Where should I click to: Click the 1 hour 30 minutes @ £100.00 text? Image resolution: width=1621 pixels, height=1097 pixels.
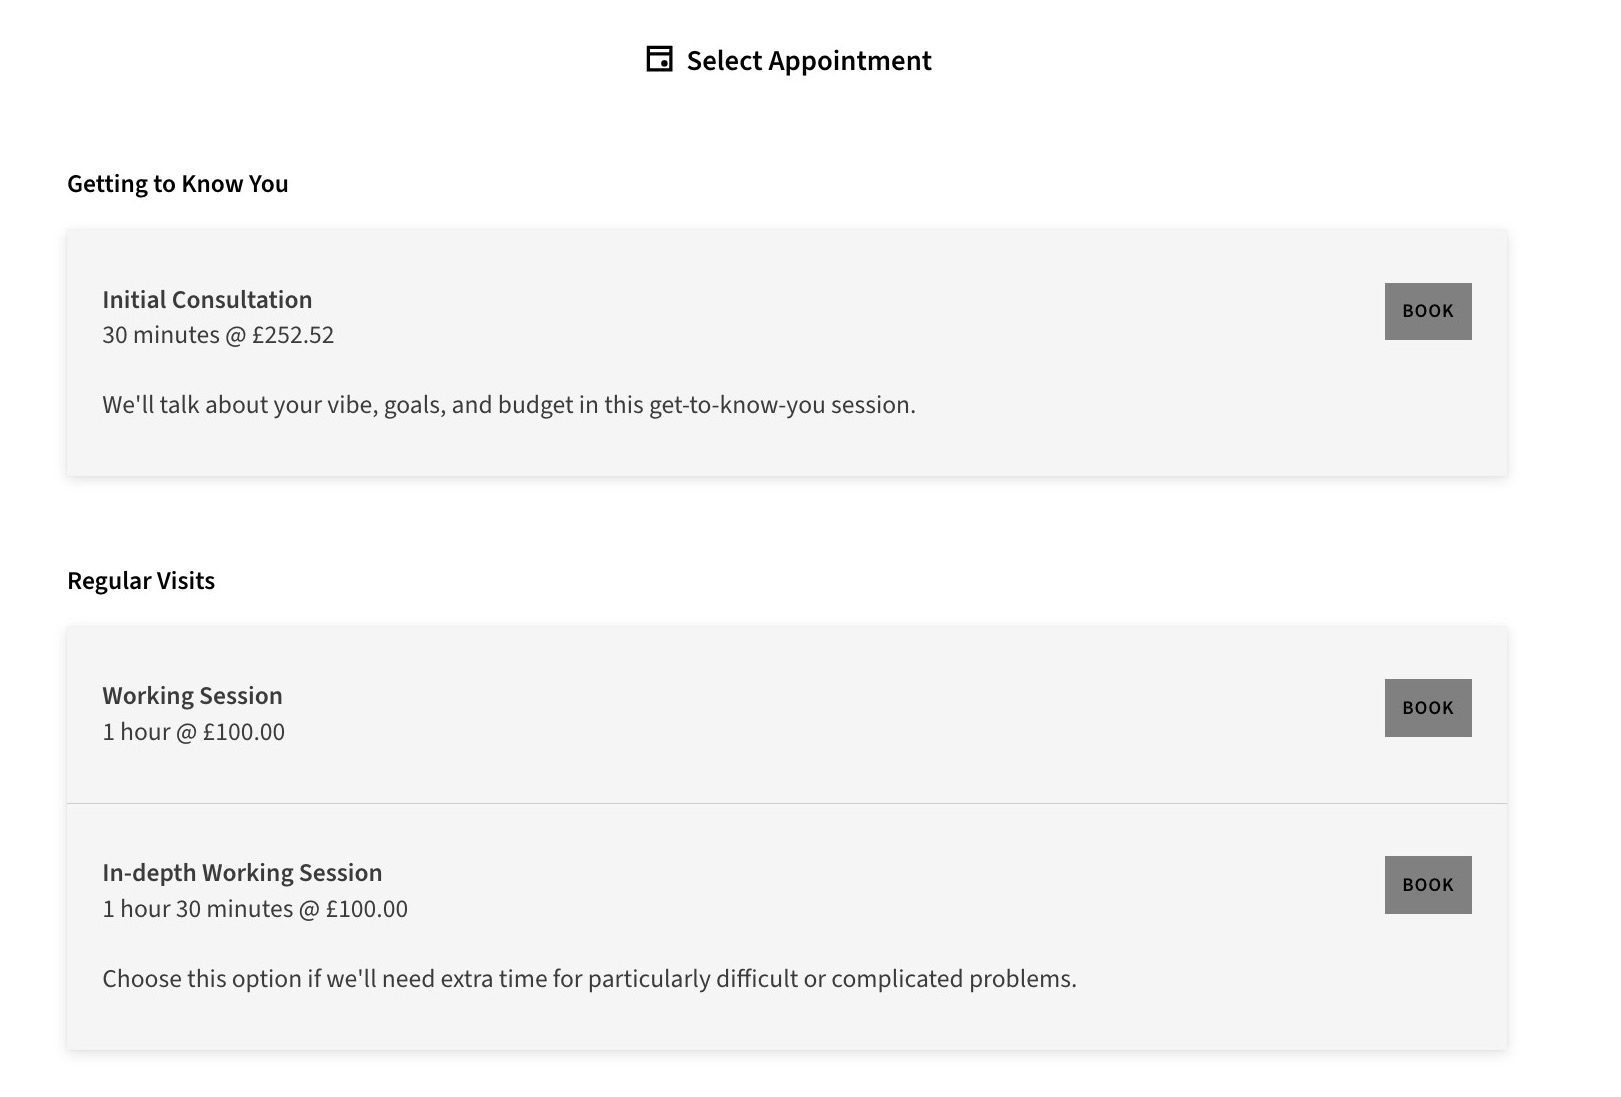pos(255,909)
